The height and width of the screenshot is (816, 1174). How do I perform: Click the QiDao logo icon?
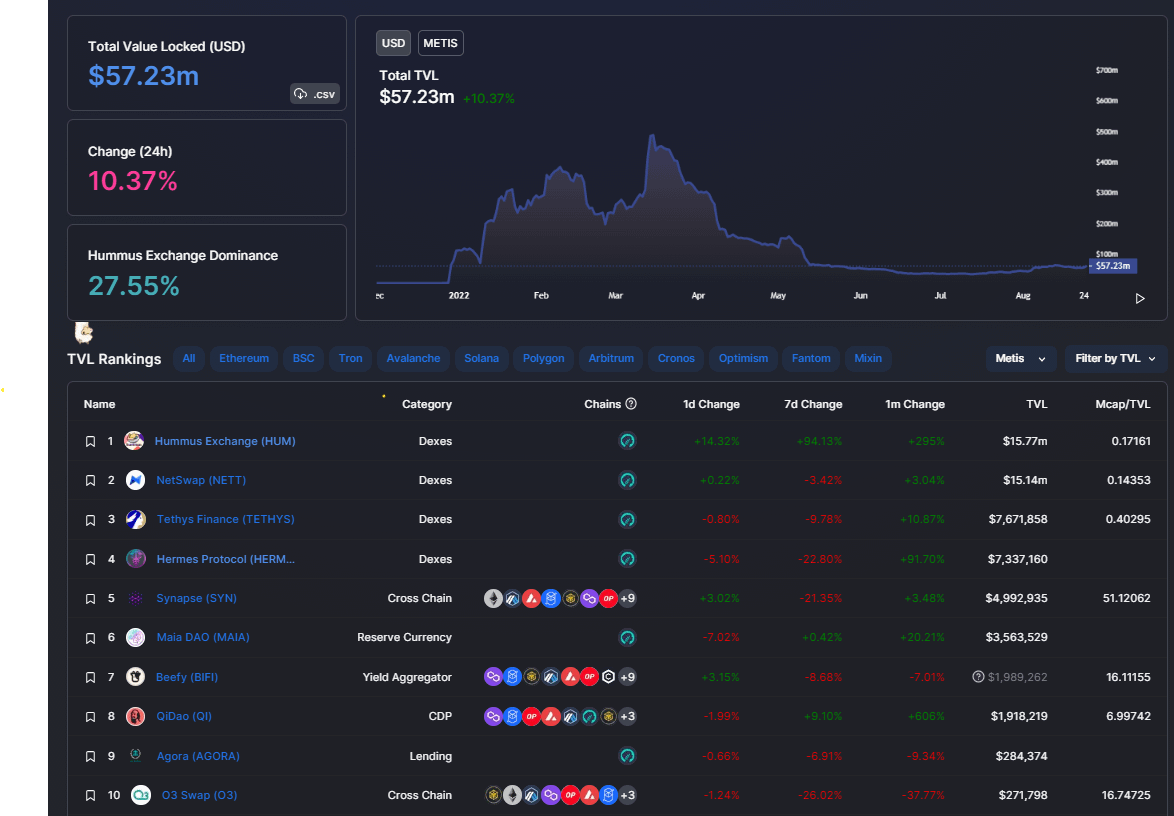[x=135, y=716]
